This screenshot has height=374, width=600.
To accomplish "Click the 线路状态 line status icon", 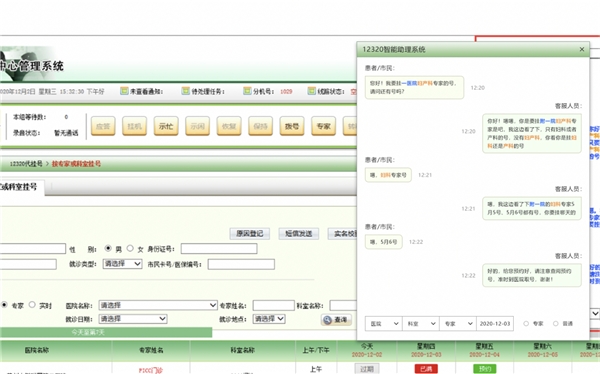I will 311,91.
